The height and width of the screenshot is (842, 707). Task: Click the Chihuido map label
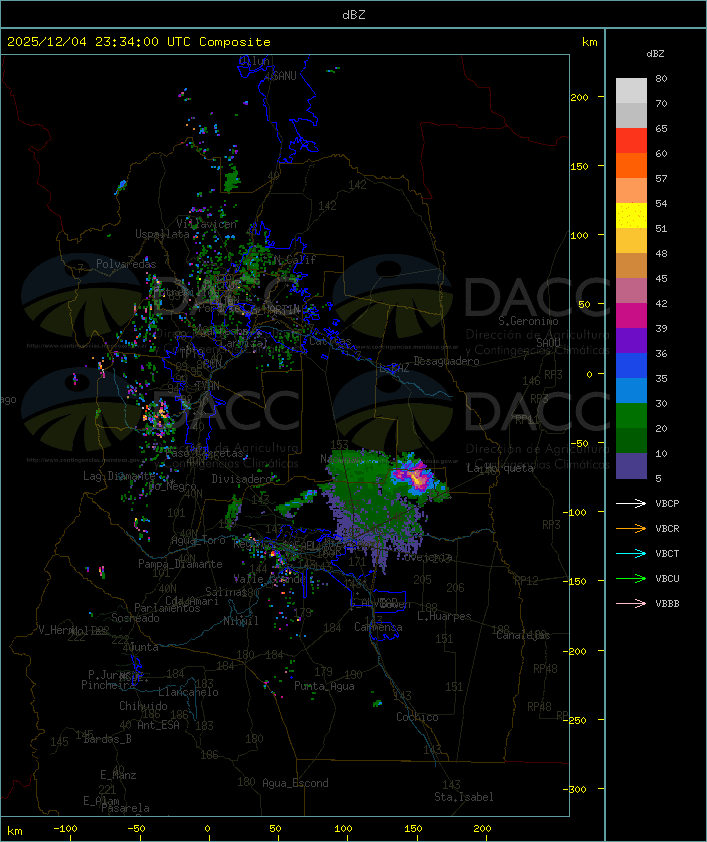click(x=143, y=706)
